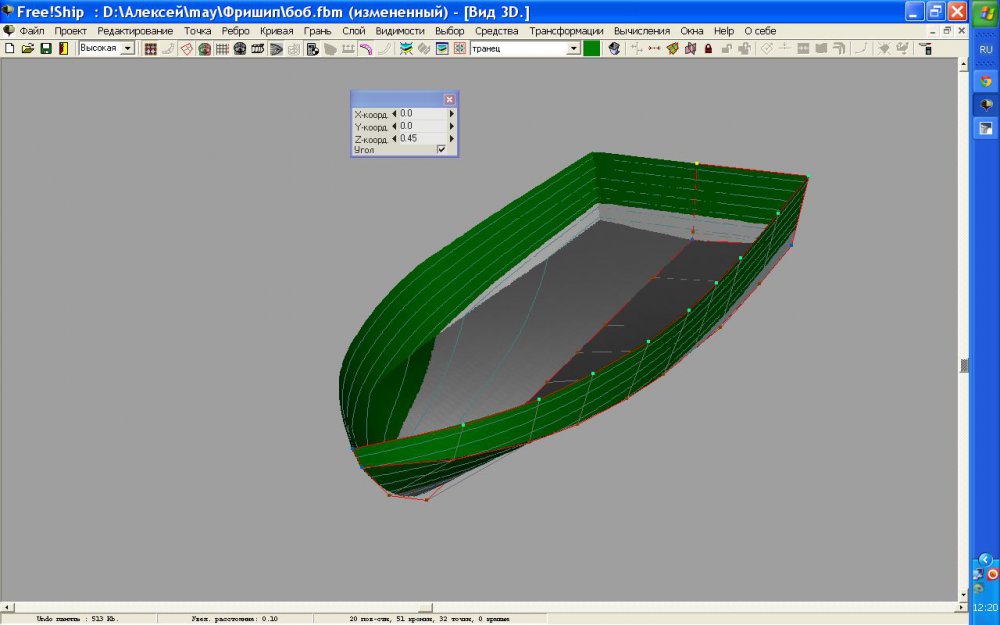Click the Chrome icon in the side taskbar
The width and height of the screenshot is (1000, 625).
point(985,81)
